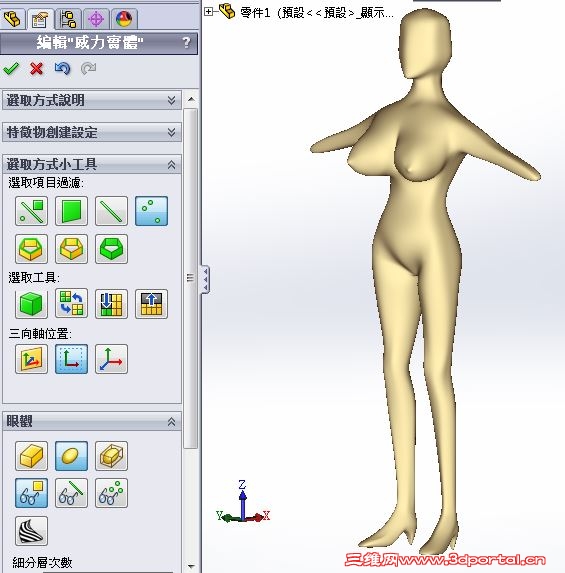Accept edits with the green checkmark
The height and width of the screenshot is (573, 565).
coord(11,68)
